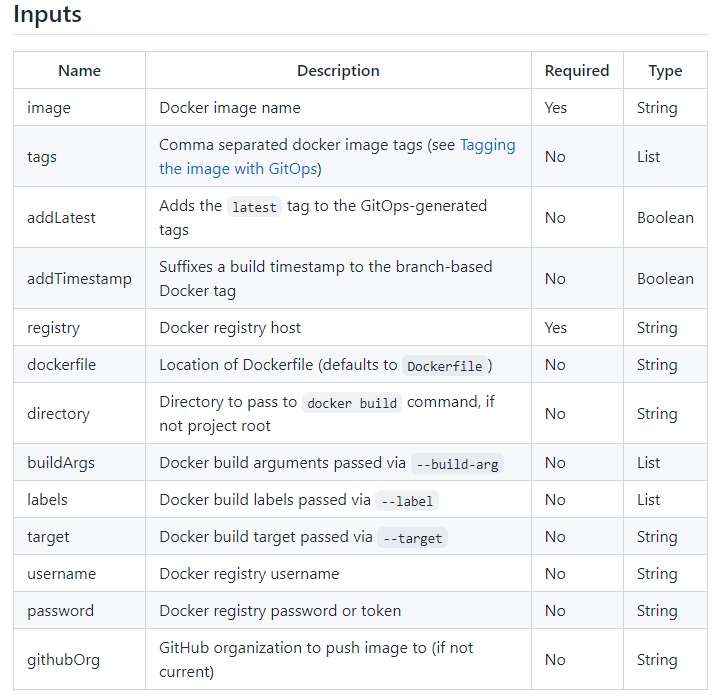Open the Tagging the image with GitOps link

click(337, 157)
